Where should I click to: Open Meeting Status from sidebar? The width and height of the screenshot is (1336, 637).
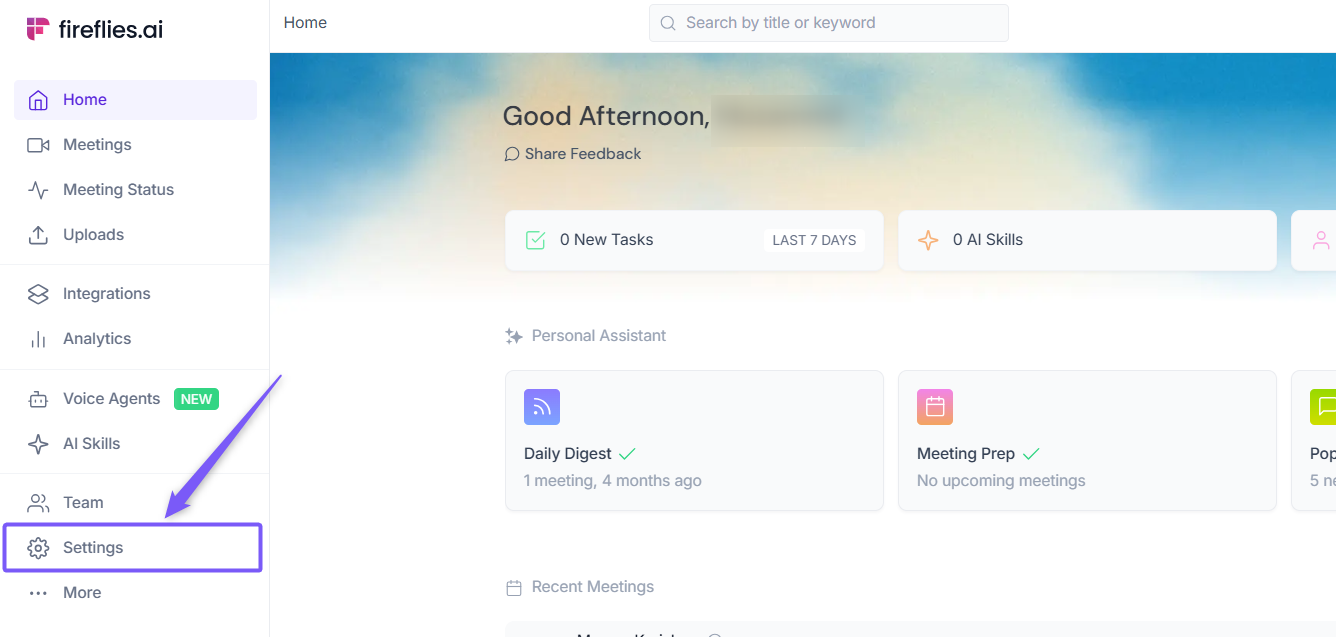(x=135, y=190)
